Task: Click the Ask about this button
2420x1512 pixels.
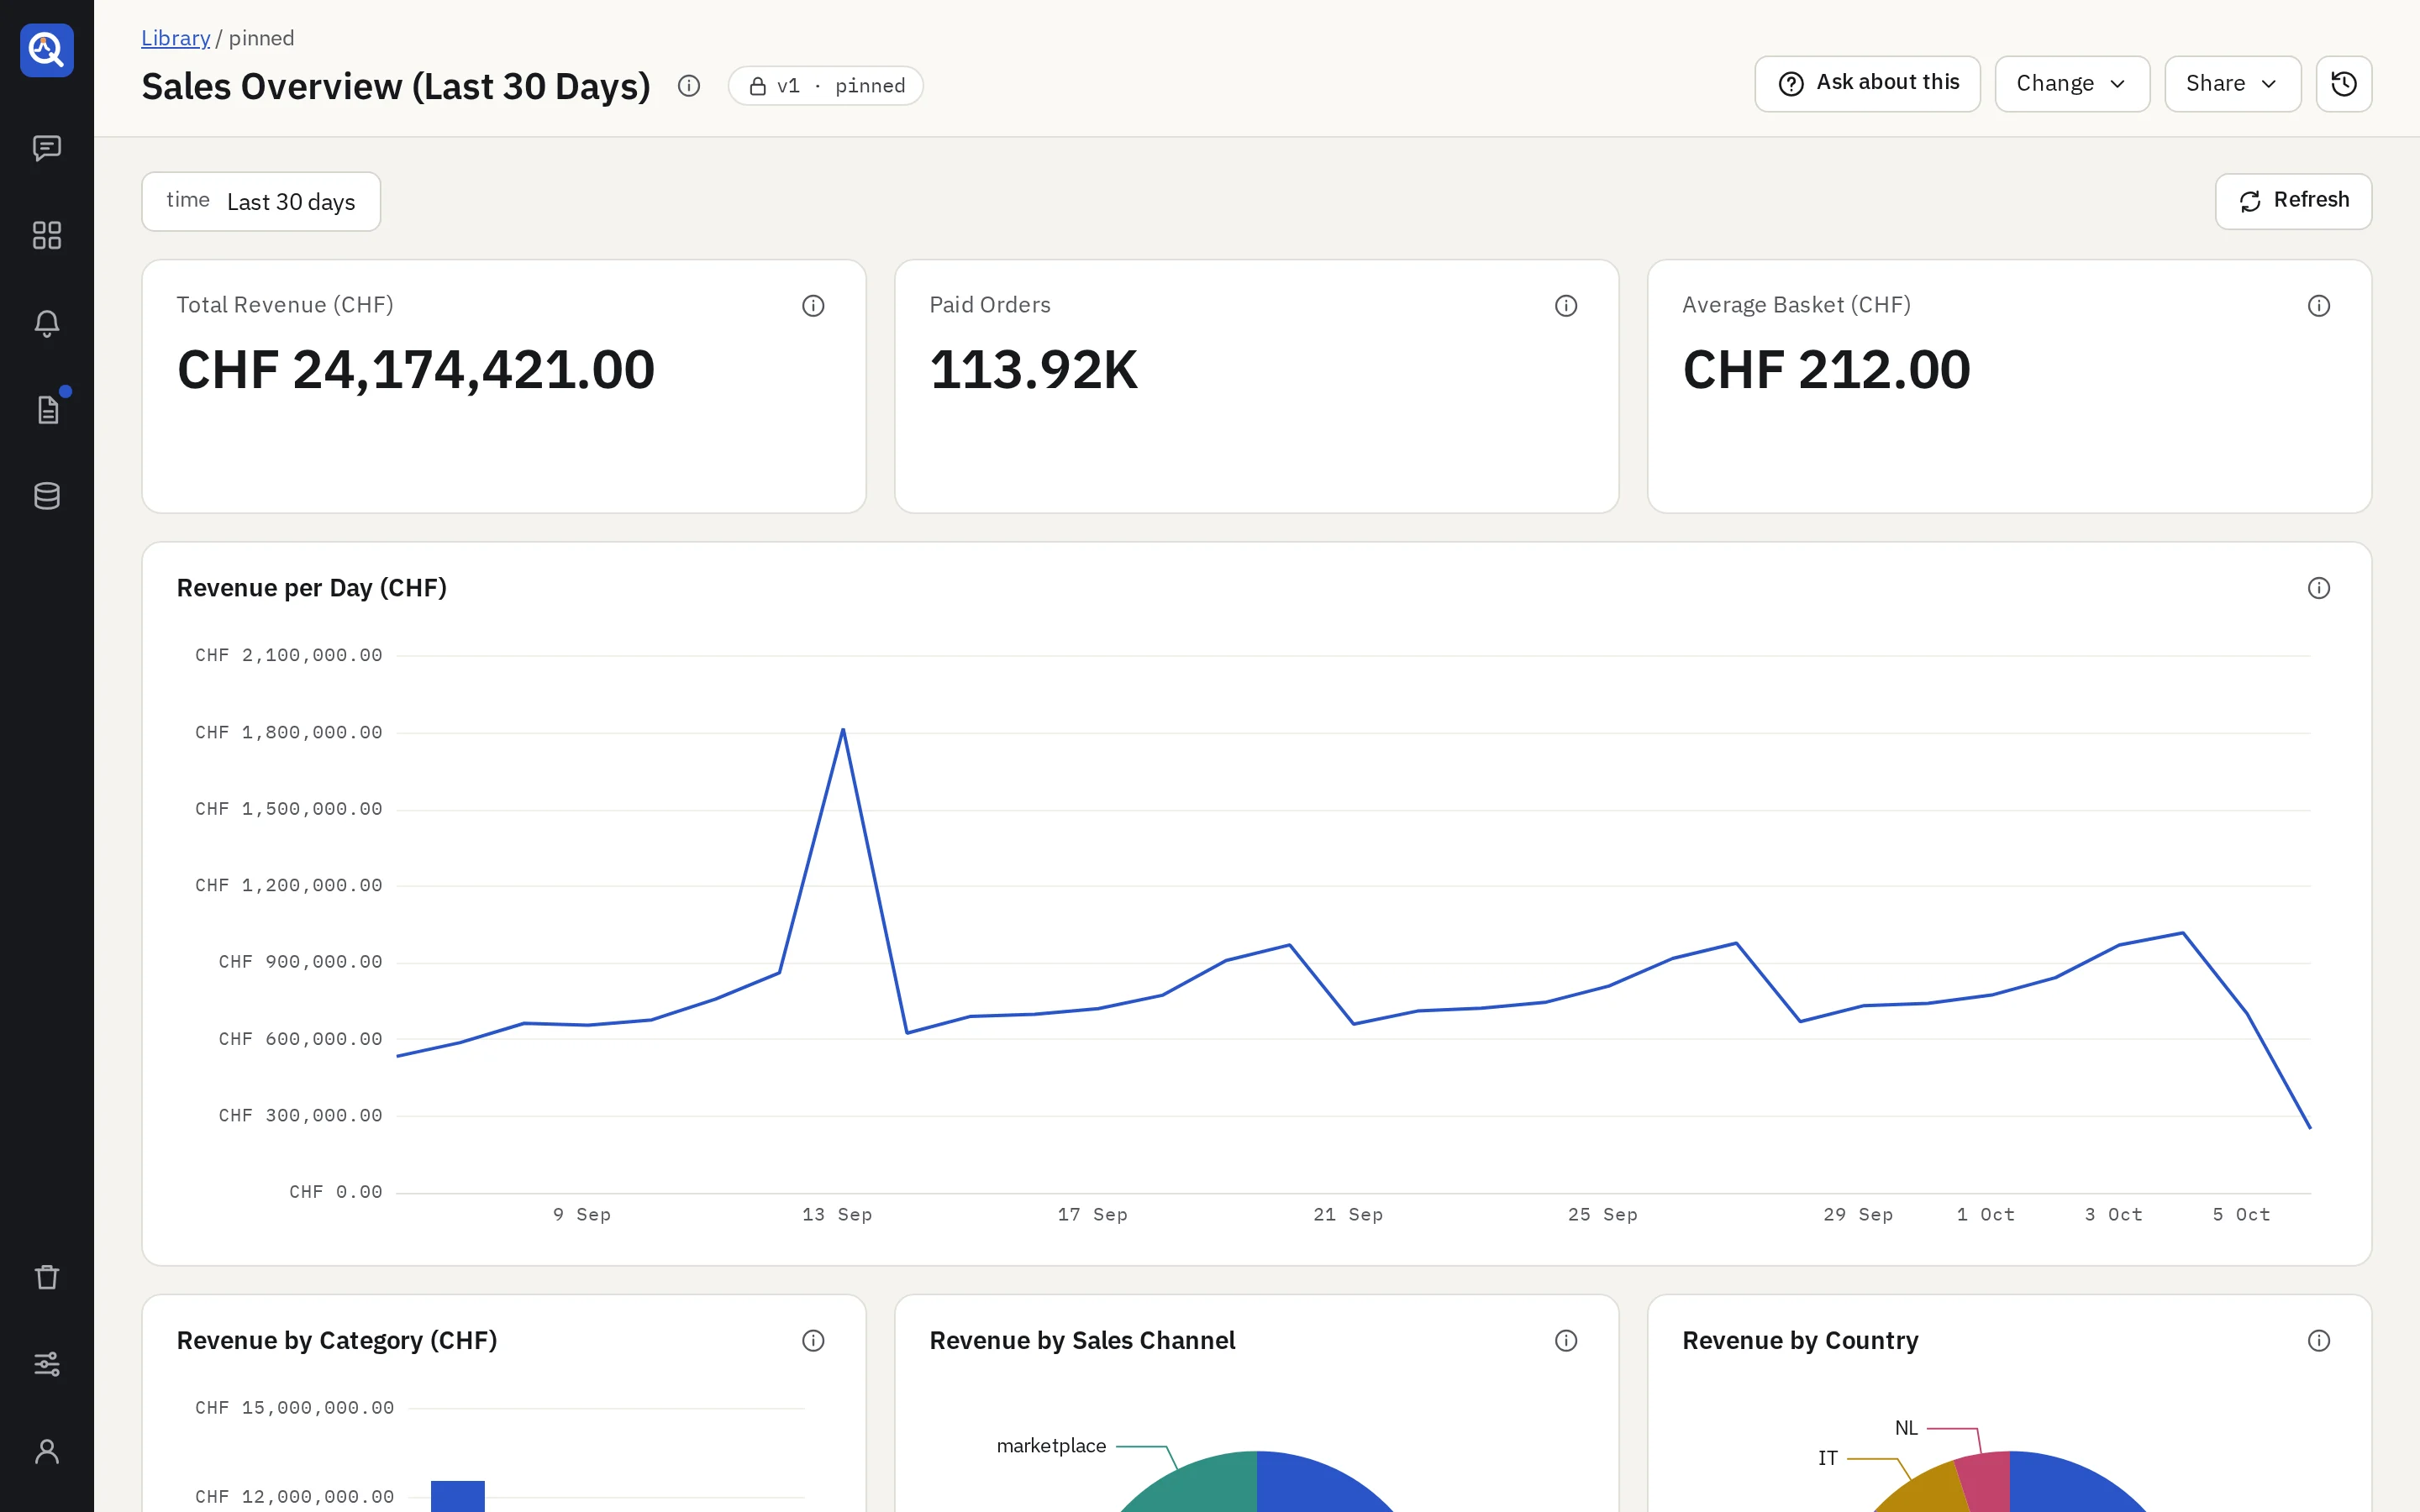Action: point(1867,84)
